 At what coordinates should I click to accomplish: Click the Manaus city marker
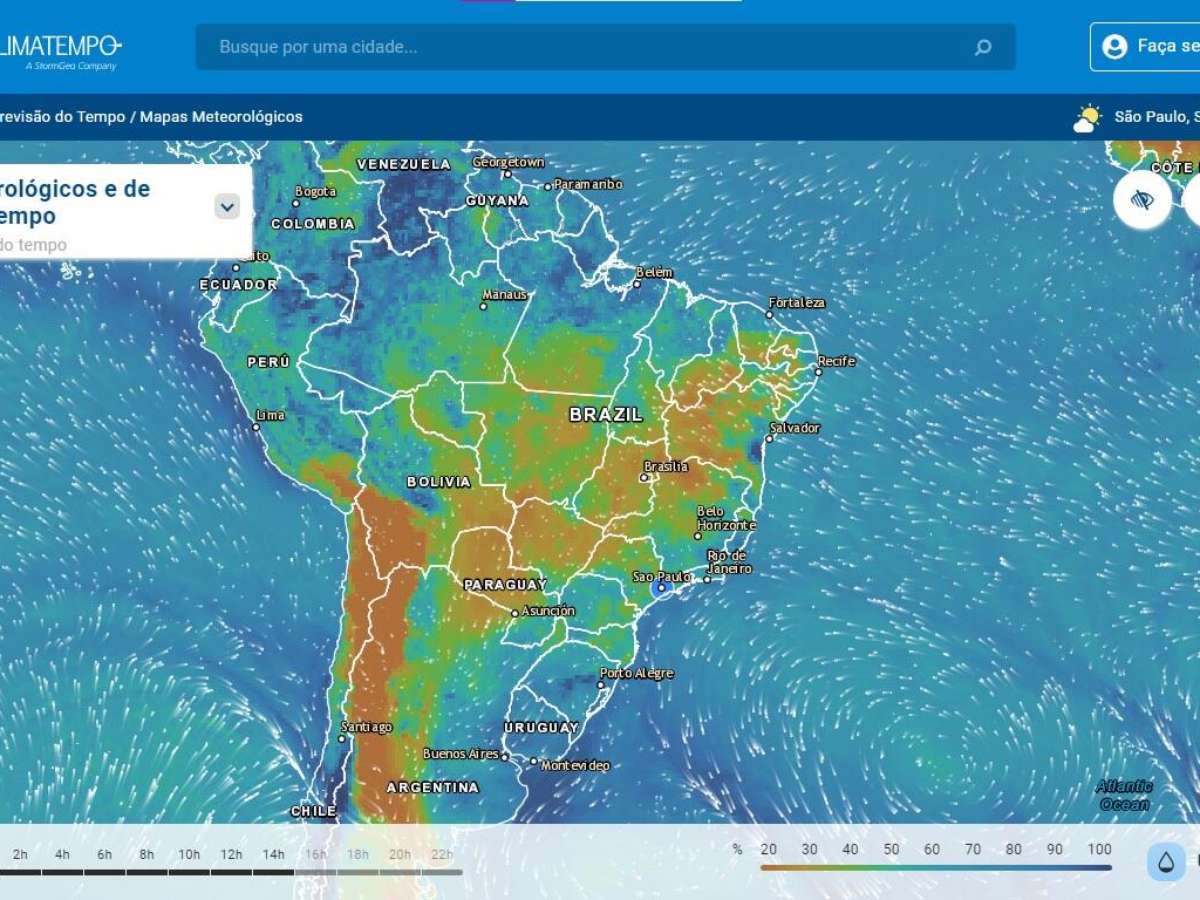coord(484,306)
